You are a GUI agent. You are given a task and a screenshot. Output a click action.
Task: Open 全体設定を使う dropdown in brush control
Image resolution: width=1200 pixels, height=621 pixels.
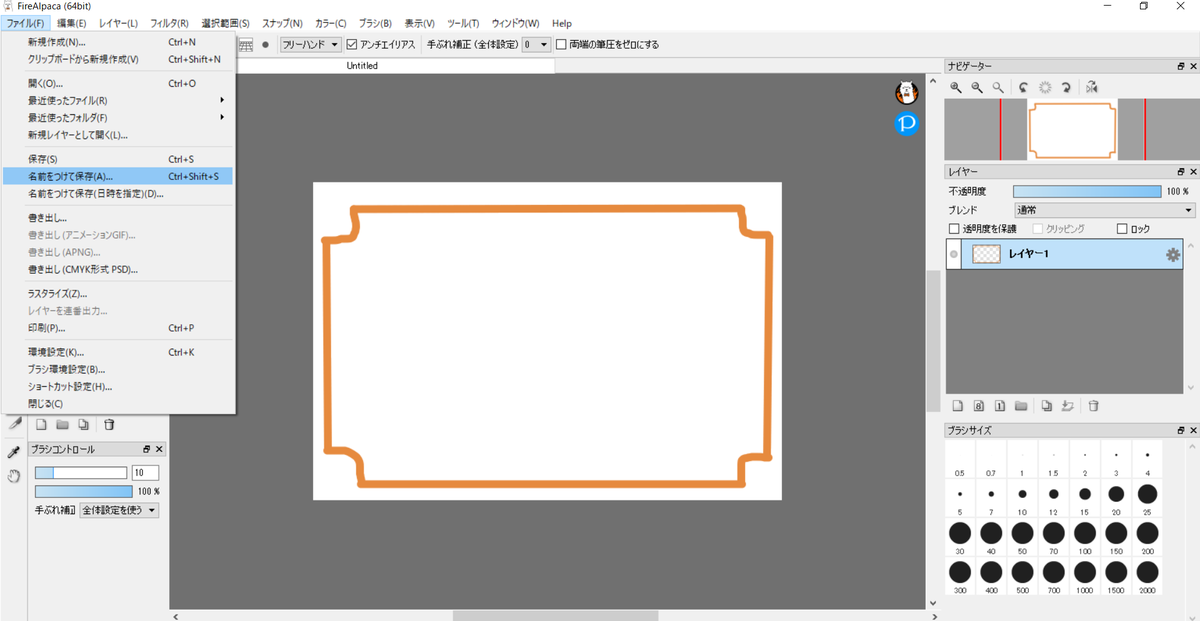(x=119, y=510)
